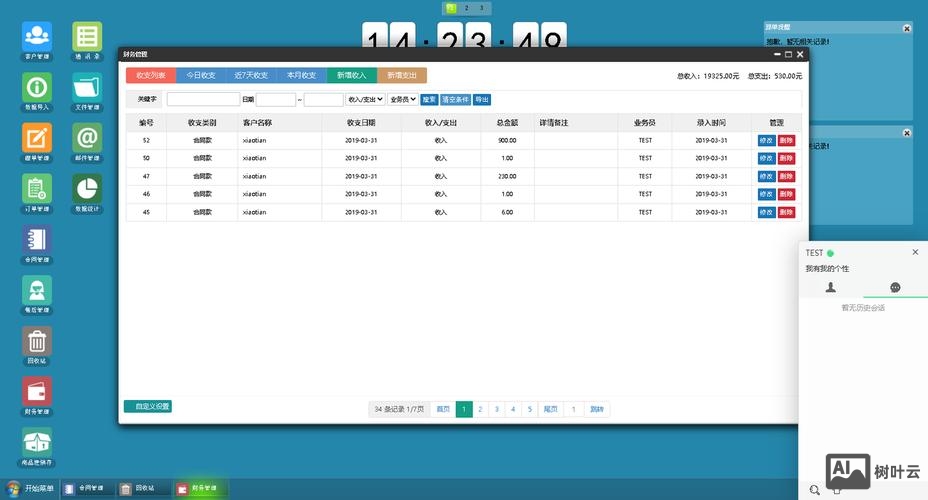
Task: Click 删除 for record number 45
Action: [786, 212]
